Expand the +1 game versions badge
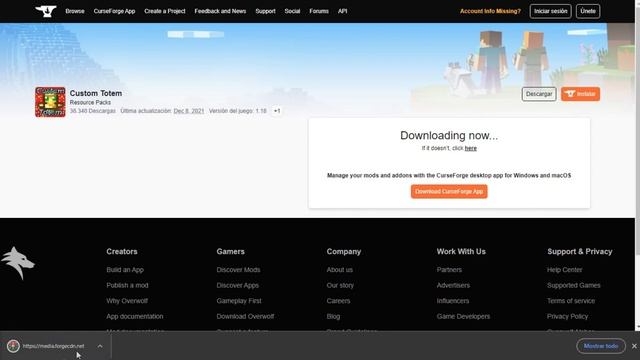 pos(277,111)
